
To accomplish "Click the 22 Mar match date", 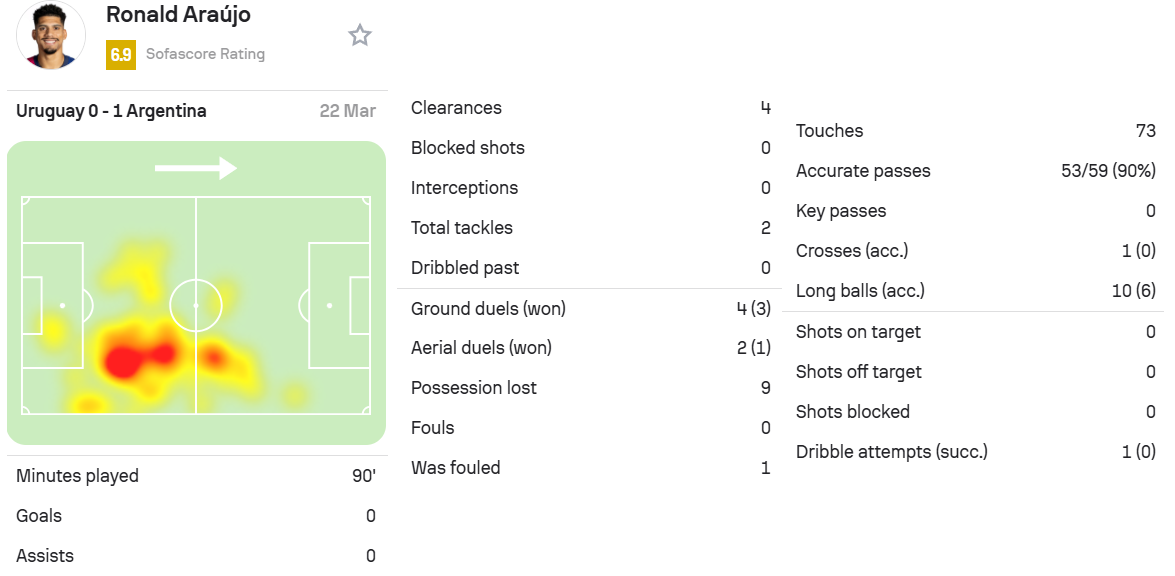I will 348,111.
